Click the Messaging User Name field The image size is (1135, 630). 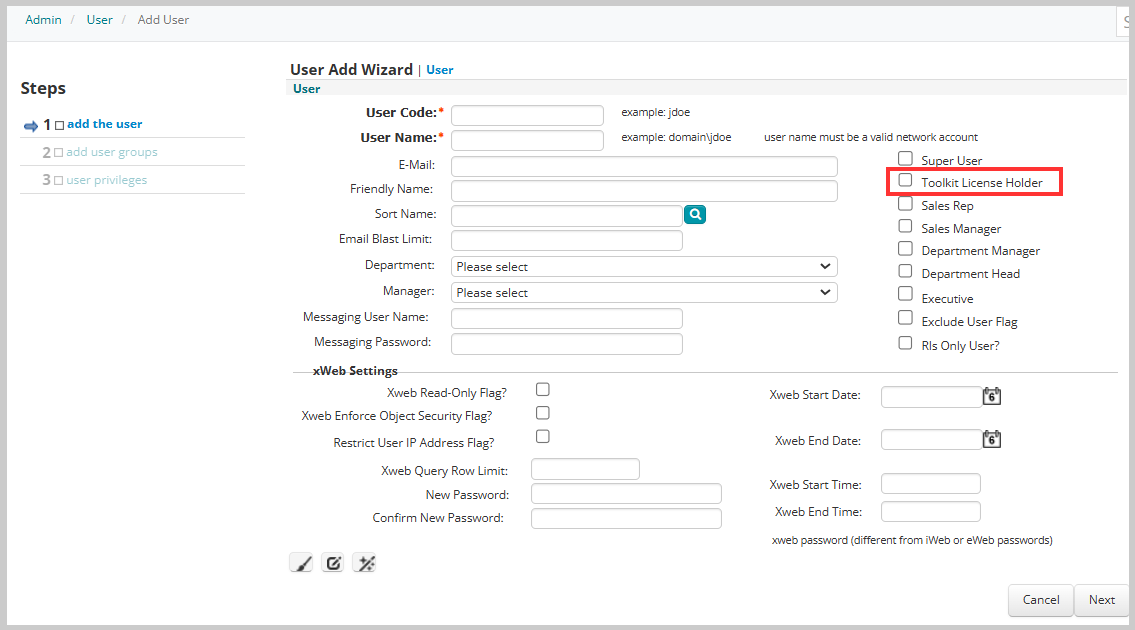pyautogui.click(x=567, y=319)
